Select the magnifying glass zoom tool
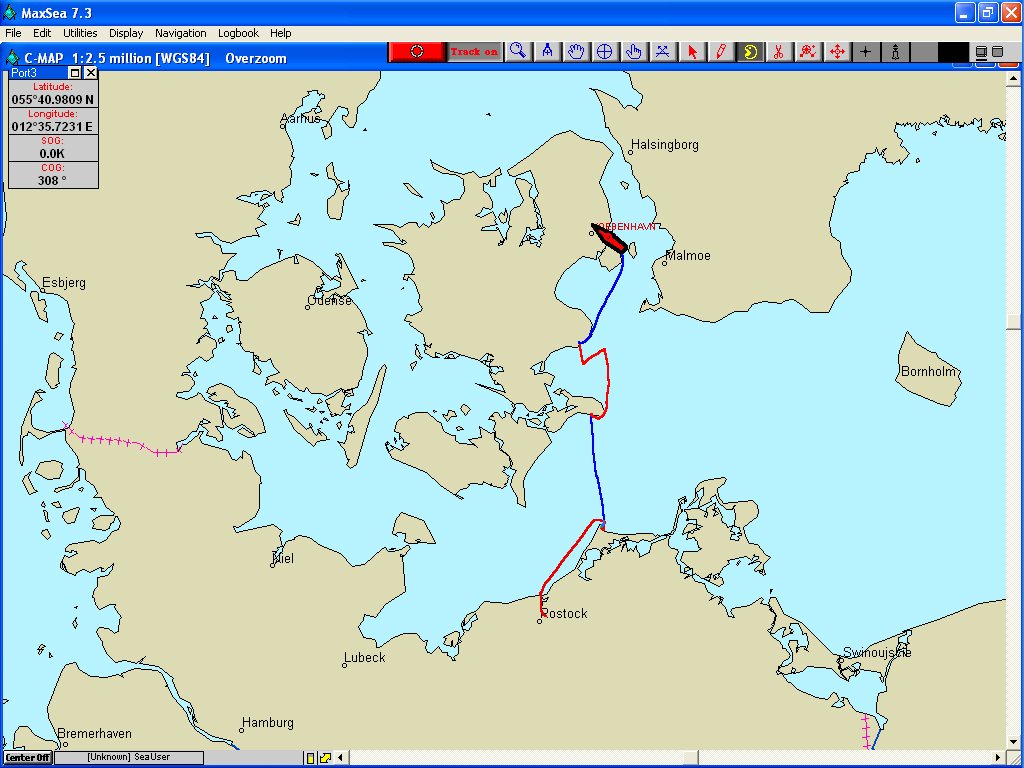The width and height of the screenshot is (1024, 768). coord(518,52)
